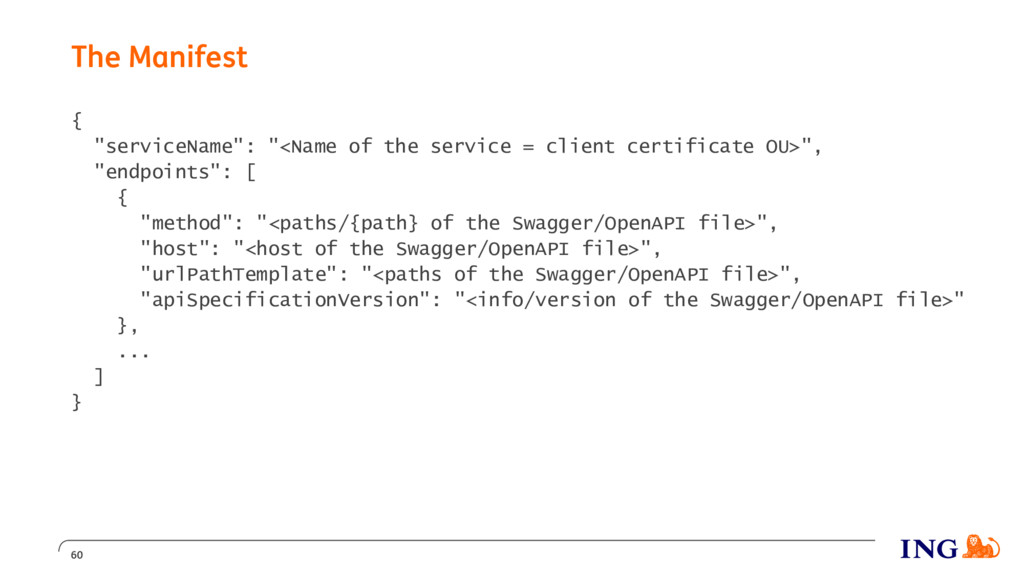The height and width of the screenshot is (576, 1024).
Task: Click "<paths/{path} of the Swagger/OpenAPI file>" value
Action: pyautogui.click(x=511, y=223)
